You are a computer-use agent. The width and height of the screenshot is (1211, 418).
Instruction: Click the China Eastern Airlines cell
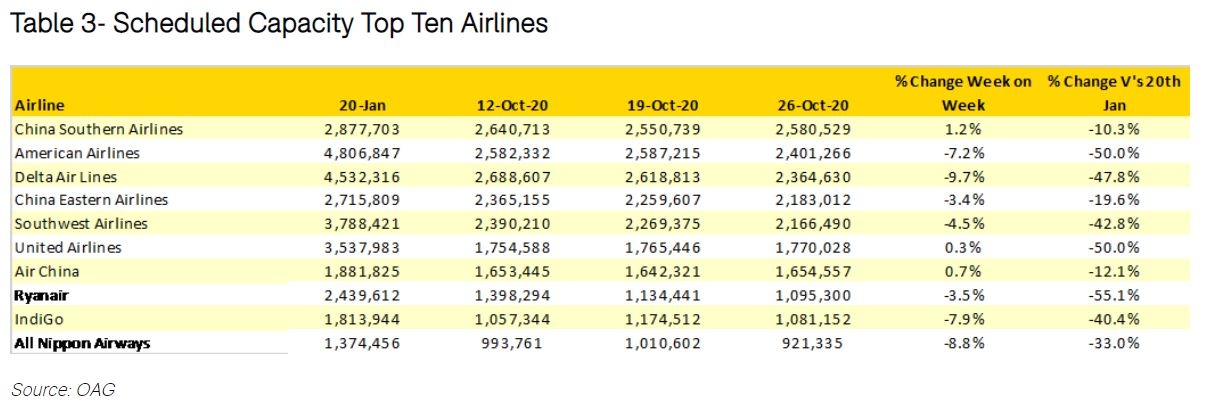pyautogui.click(x=91, y=201)
